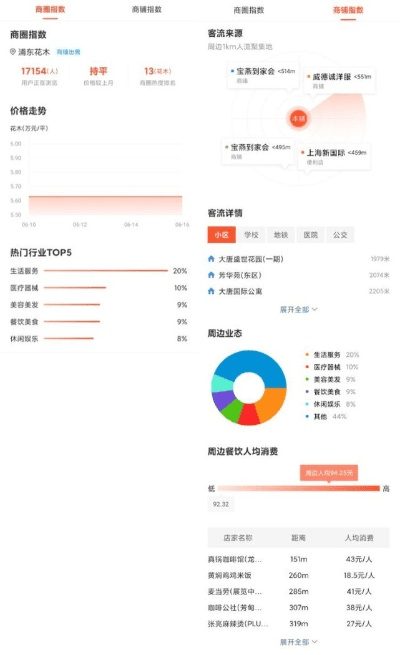Click the 06-12 date label on price chart
The width and height of the screenshot is (400, 655).
[80, 225]
